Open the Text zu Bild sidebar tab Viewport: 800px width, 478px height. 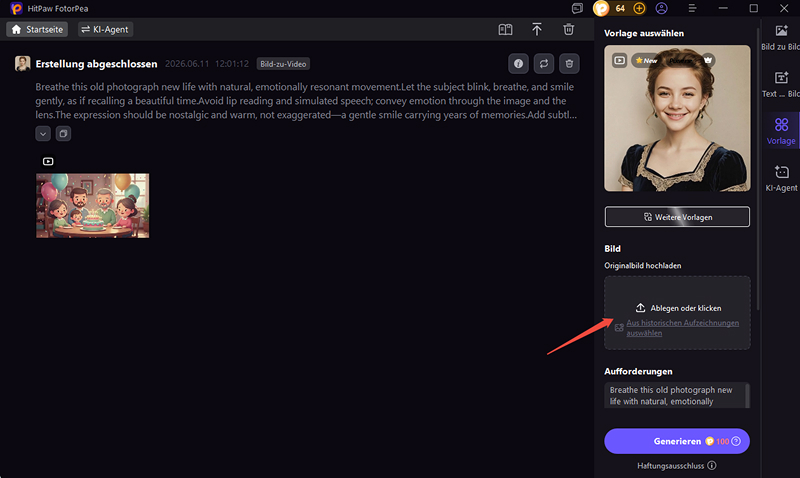(x=781, y=84)
